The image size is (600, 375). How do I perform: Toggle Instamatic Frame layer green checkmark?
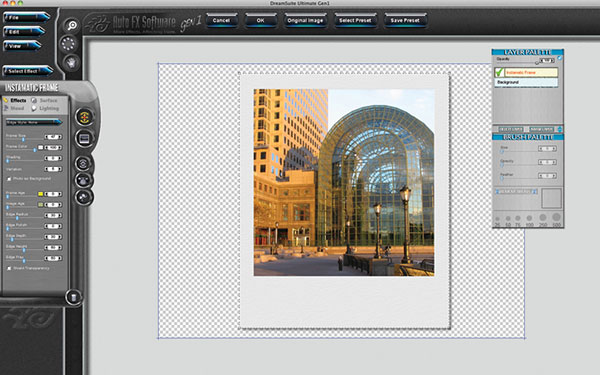499,72
